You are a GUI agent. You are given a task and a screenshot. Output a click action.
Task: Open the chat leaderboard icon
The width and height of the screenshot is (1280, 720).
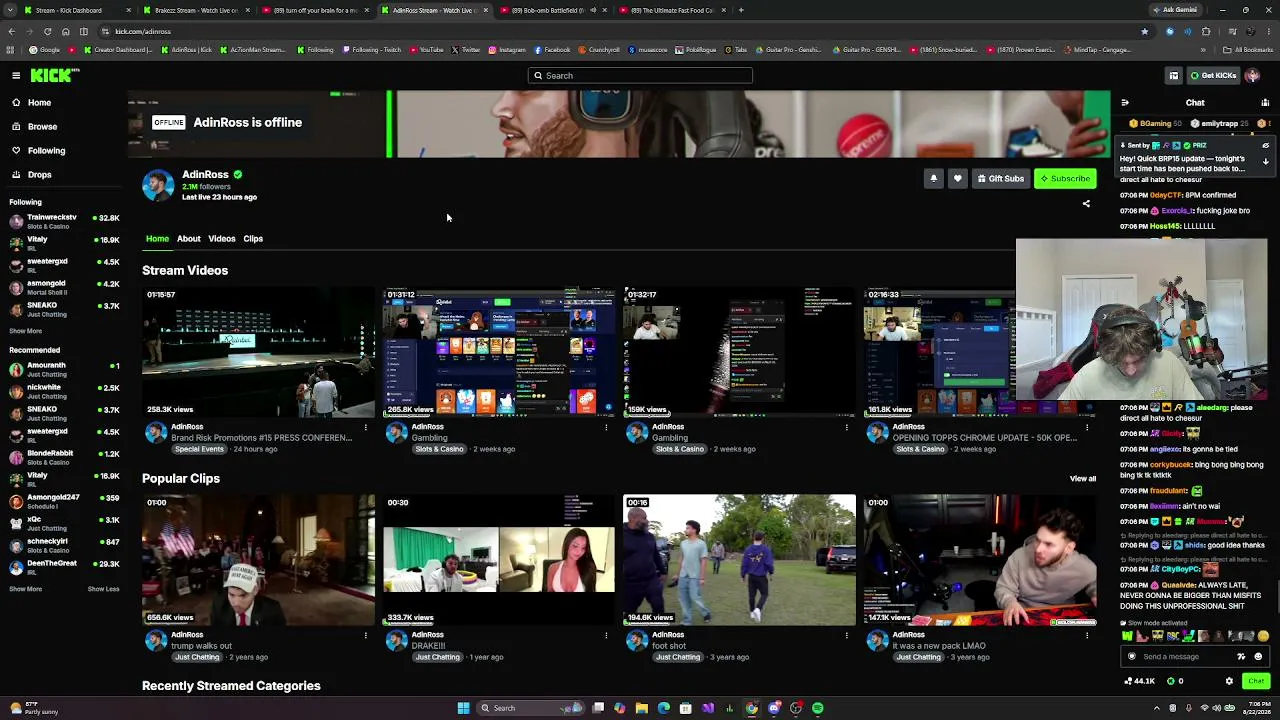1265,102
